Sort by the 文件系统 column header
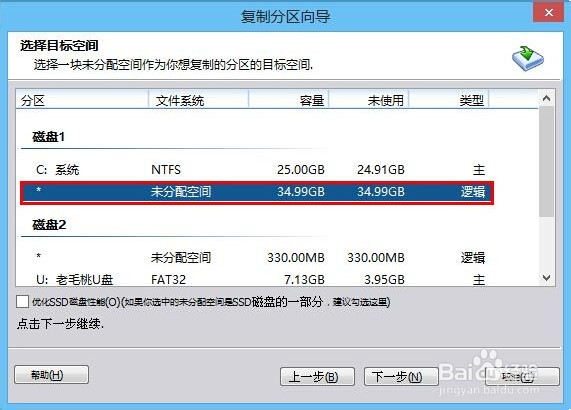 tap(198, 100)
